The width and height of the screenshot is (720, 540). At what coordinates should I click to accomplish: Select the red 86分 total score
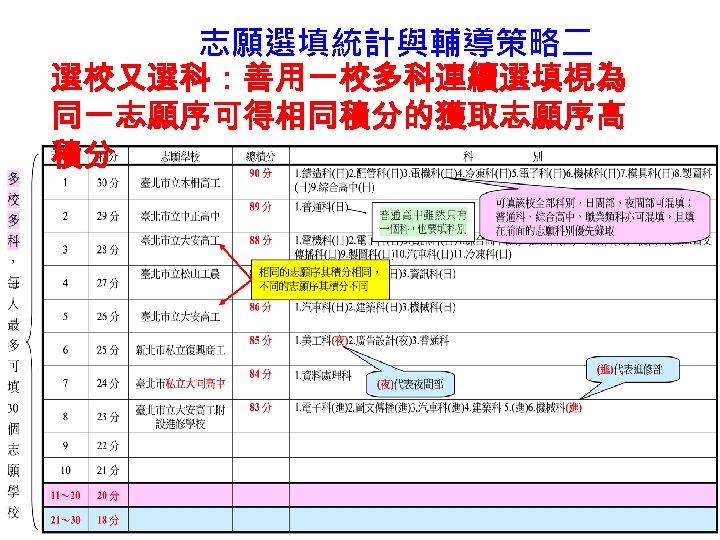260,307
